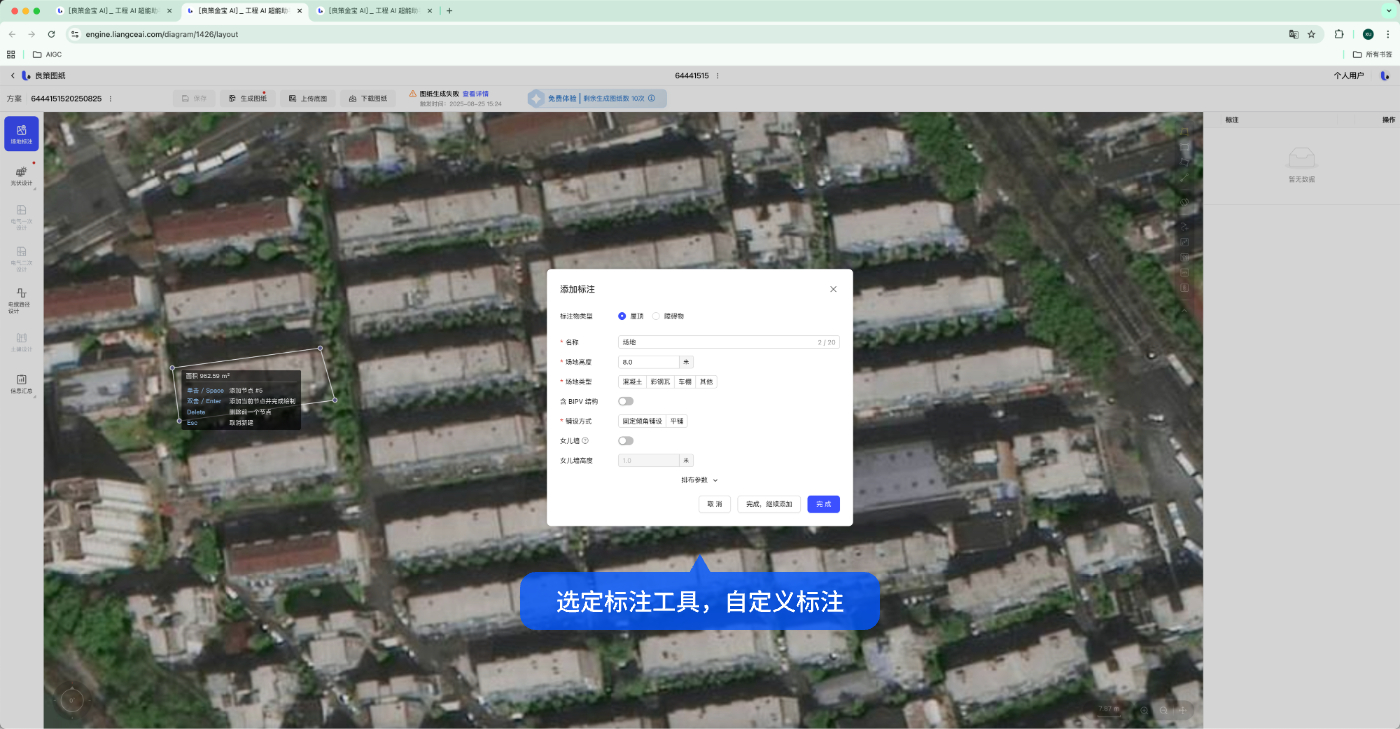Enable the 女儿墙 switch

(626, 441)
